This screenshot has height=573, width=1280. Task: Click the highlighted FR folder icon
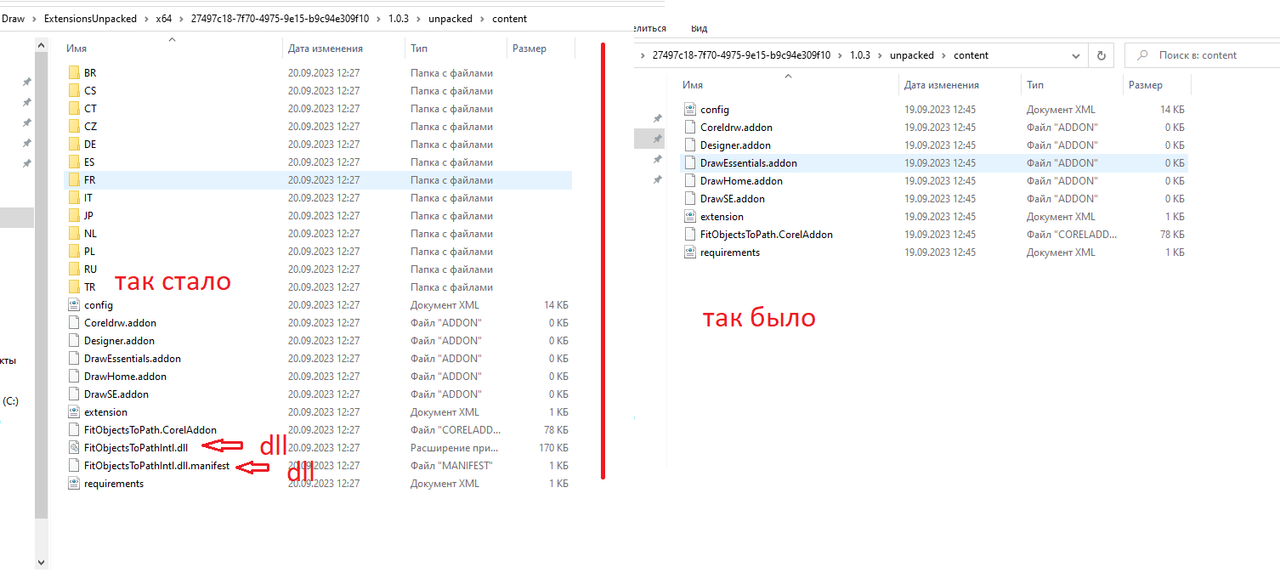[x=74, y=180]
